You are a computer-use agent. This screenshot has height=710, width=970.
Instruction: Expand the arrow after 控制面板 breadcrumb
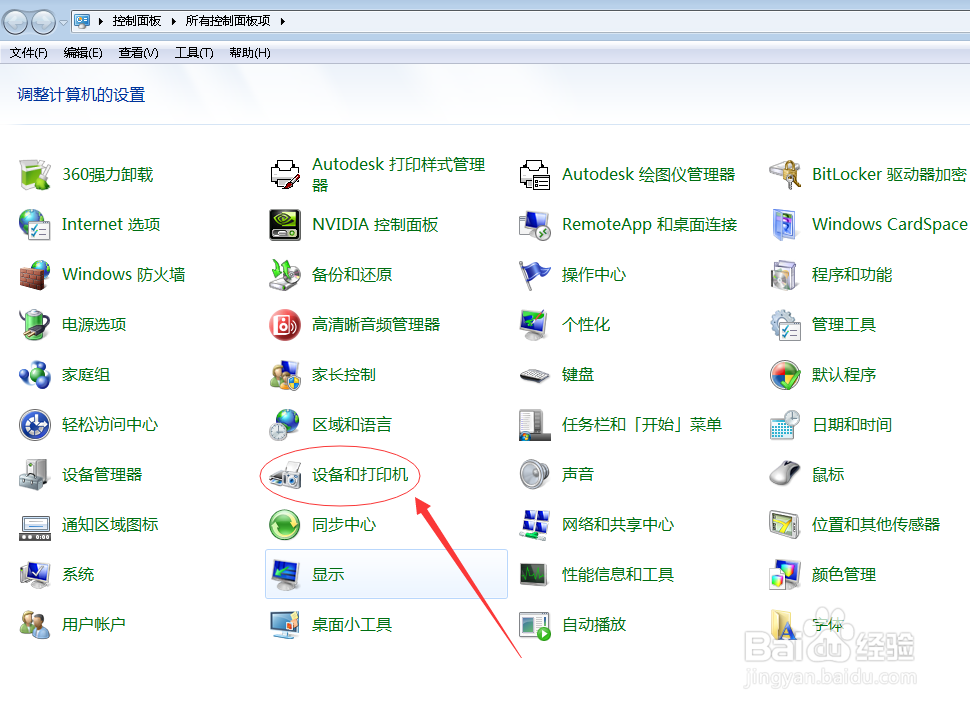(x=173, y=22)
